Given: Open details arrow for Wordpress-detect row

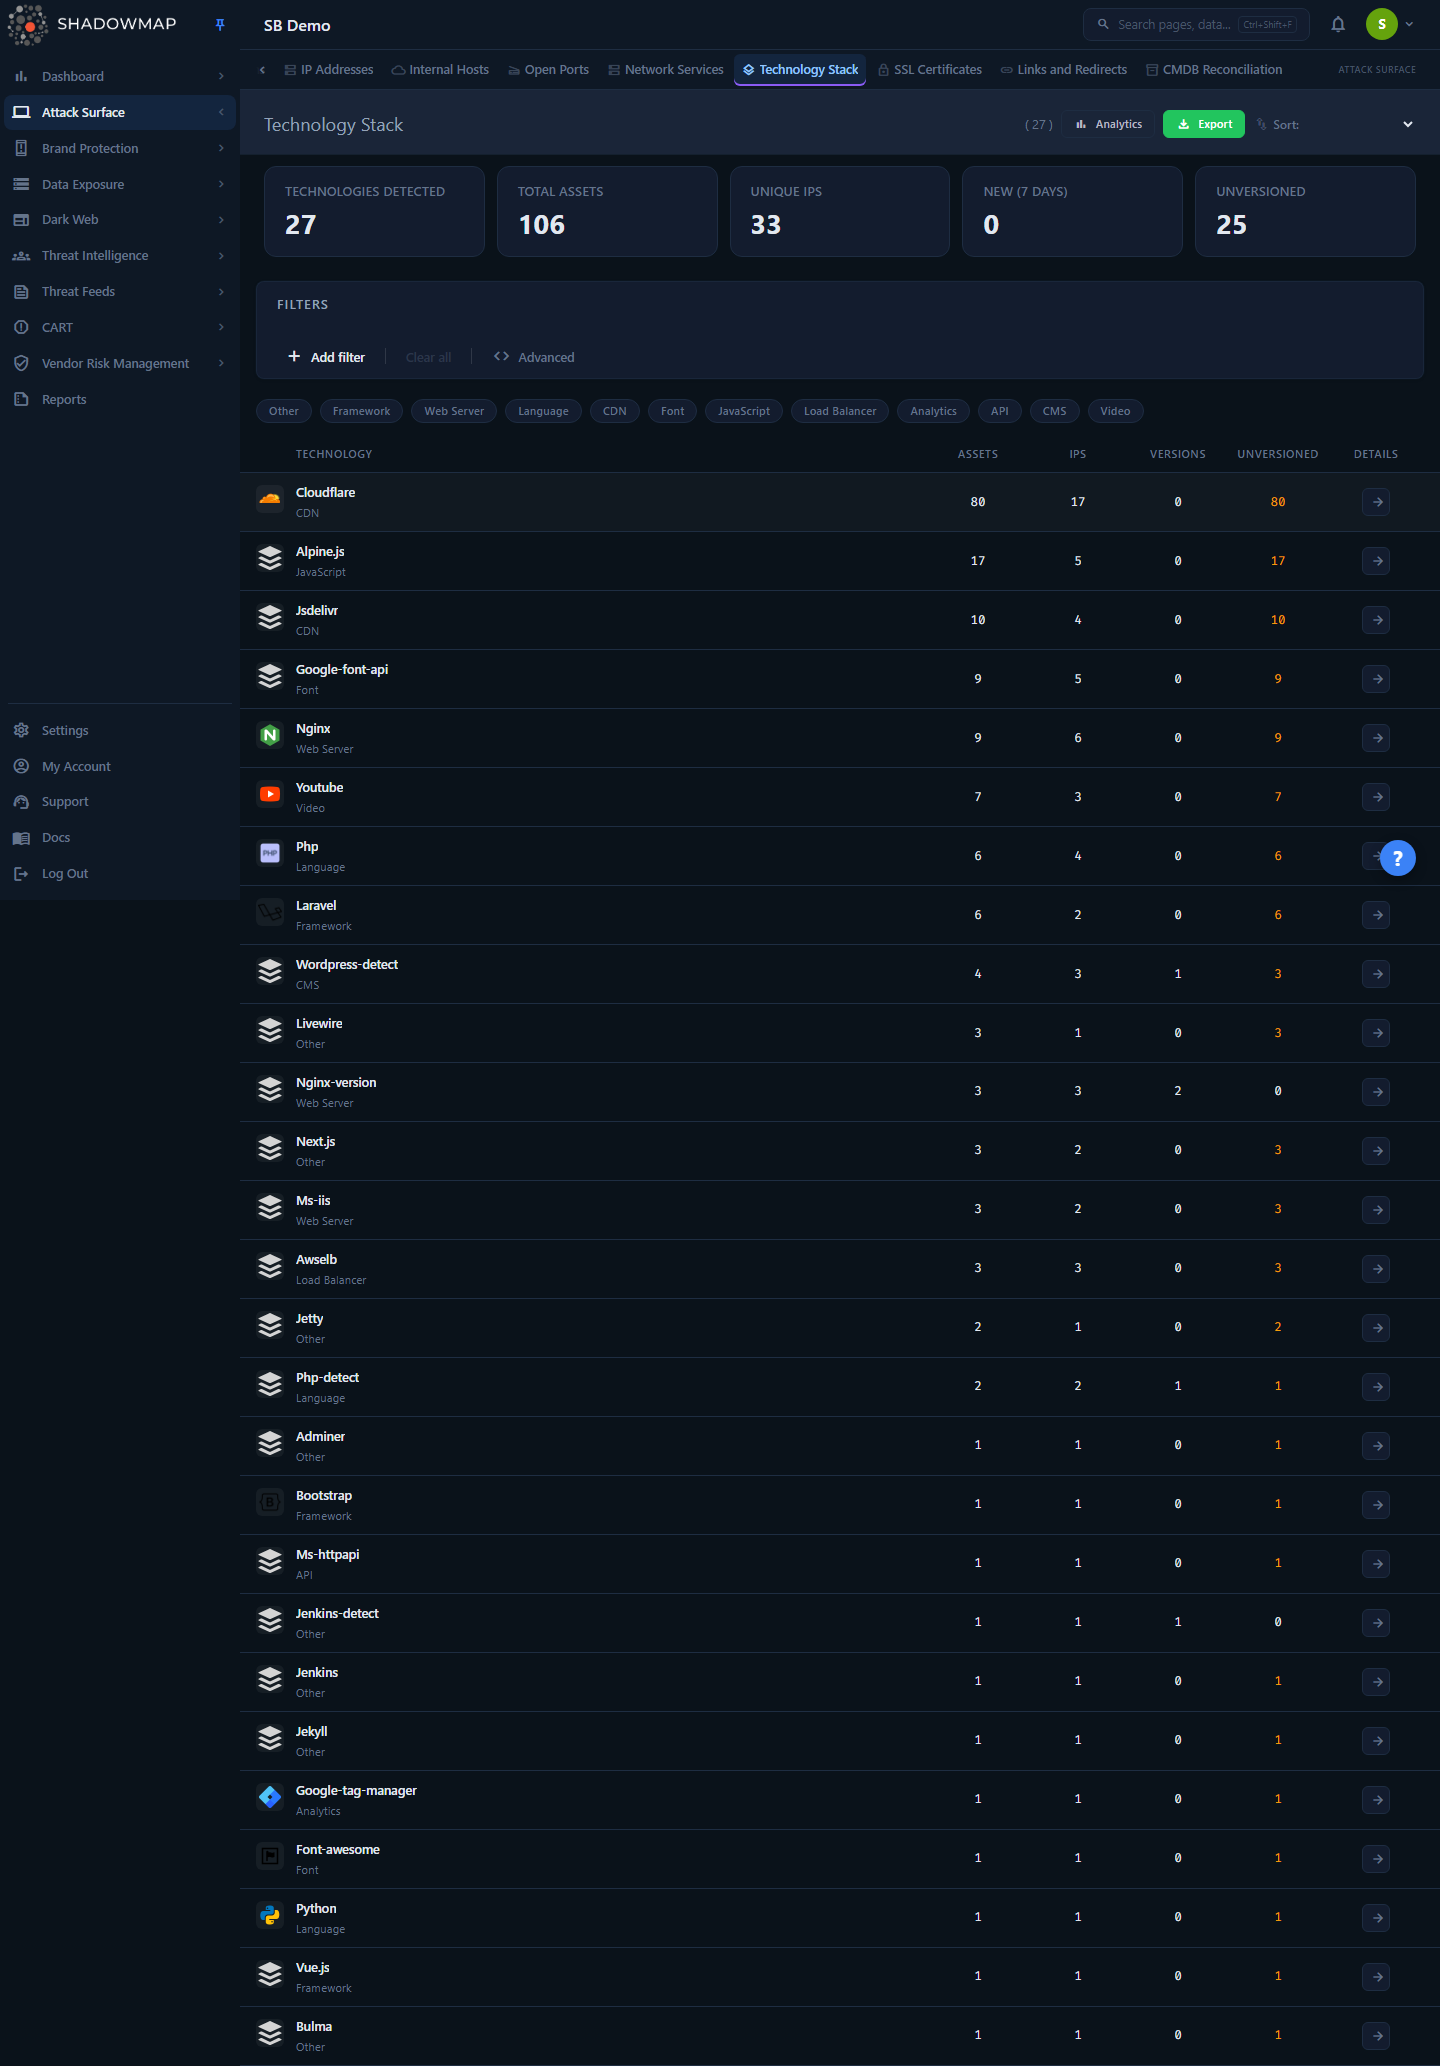Looking at the screenshot, I should click(1376, 974).
